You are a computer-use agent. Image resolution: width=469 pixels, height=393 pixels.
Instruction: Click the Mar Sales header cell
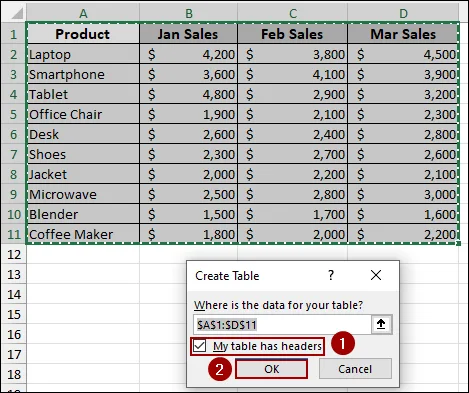pos(403,34)
